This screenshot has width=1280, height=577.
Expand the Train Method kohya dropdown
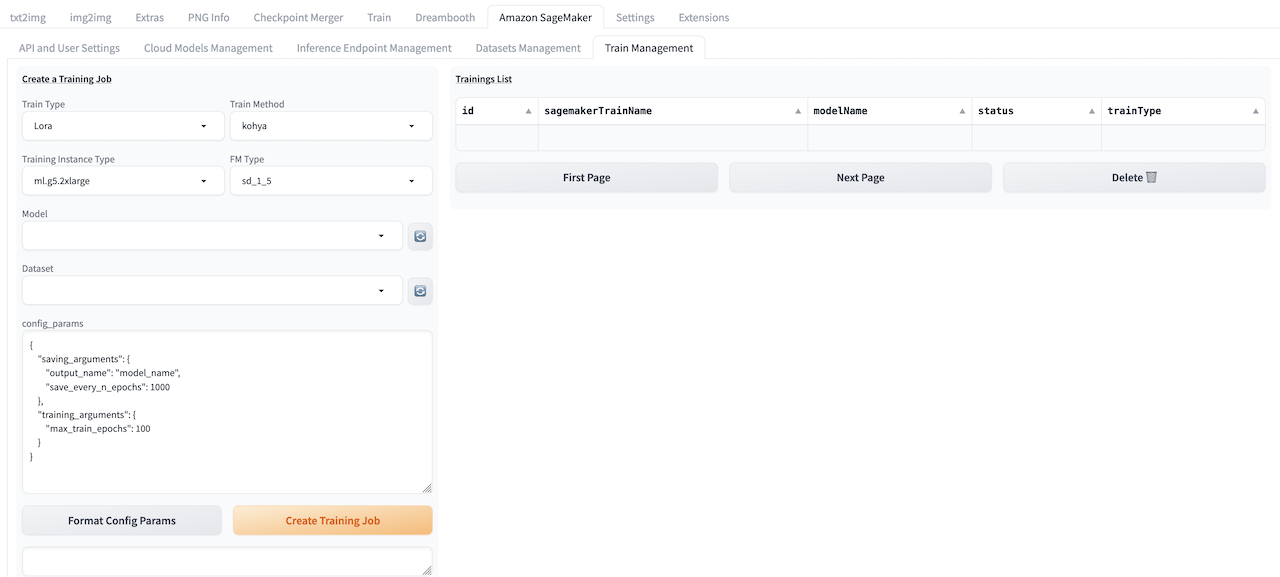(331, 126)
